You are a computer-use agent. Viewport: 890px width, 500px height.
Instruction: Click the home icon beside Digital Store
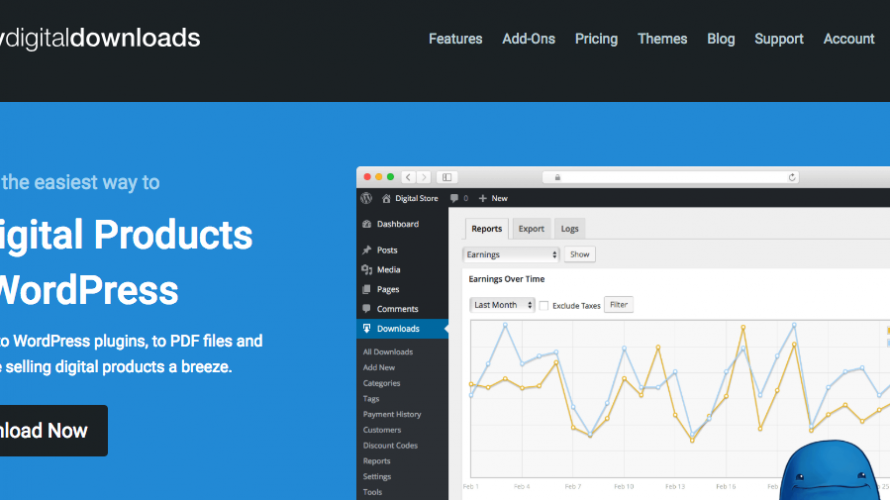386,198
